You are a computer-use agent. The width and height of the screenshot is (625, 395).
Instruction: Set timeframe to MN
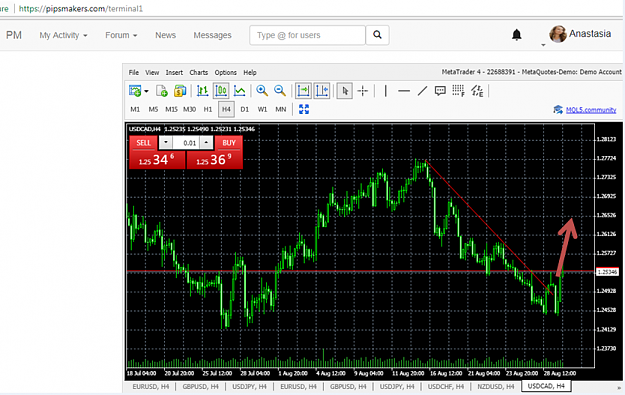[281, 109]
